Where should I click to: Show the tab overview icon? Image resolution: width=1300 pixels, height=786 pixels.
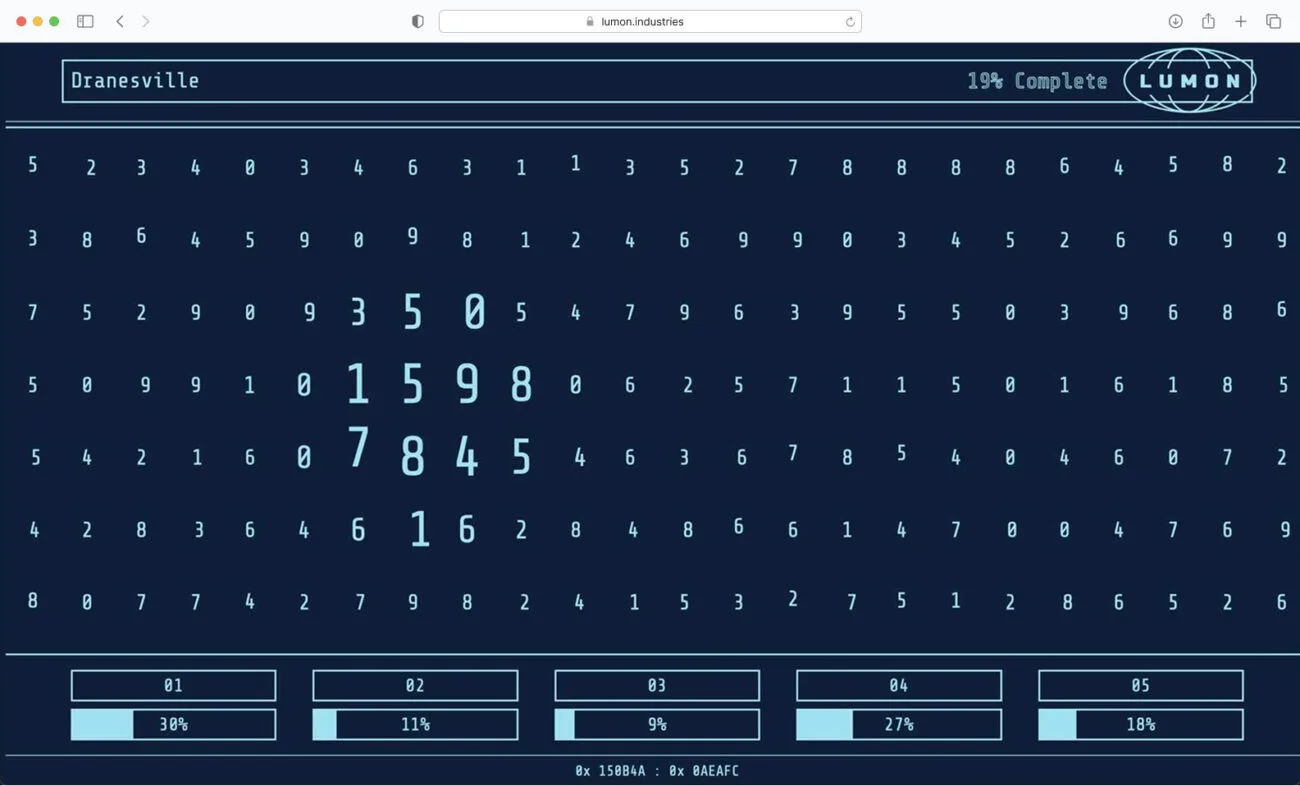pyautogui.click(x=1273, y=21)
